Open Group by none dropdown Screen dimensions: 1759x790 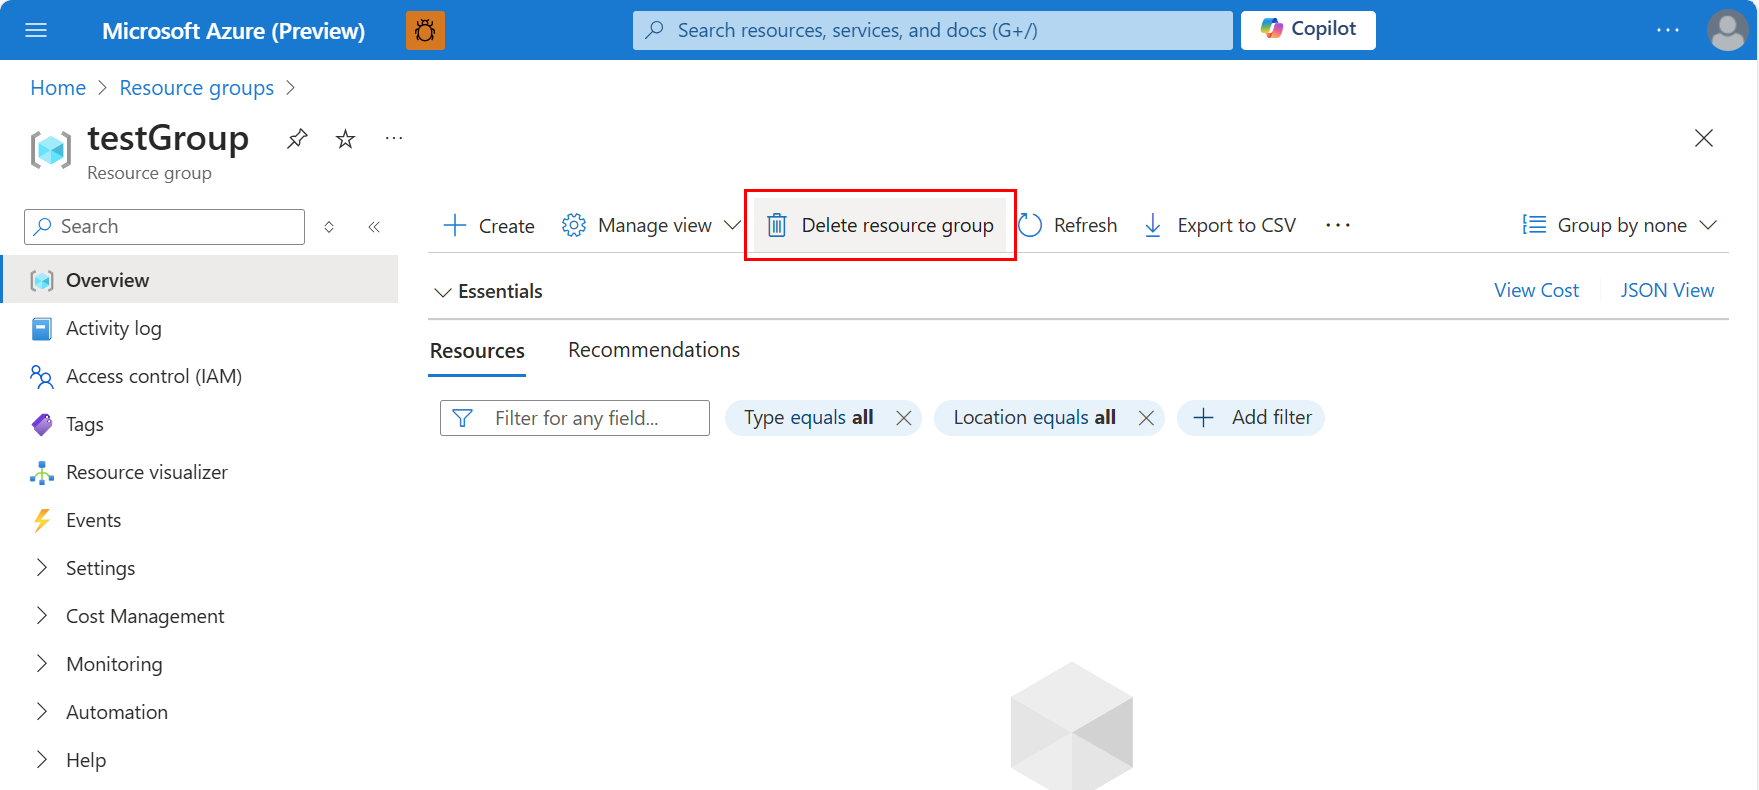1620,226
